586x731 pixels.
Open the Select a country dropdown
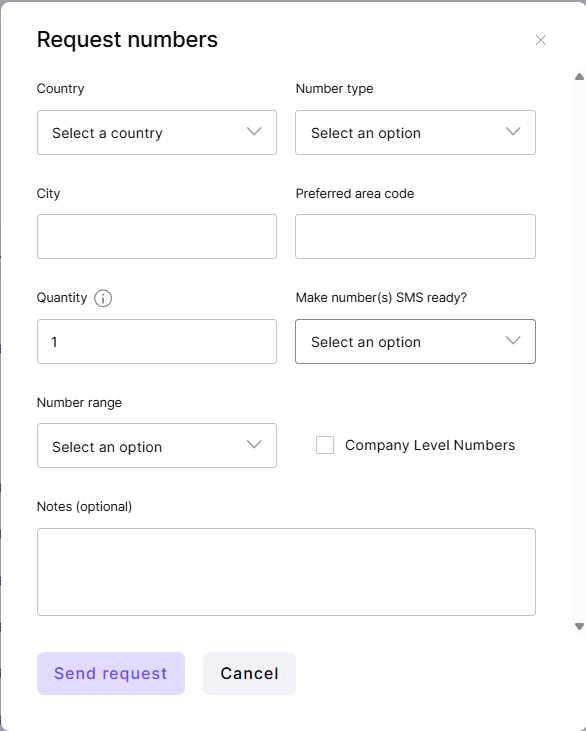pos(157,132)
